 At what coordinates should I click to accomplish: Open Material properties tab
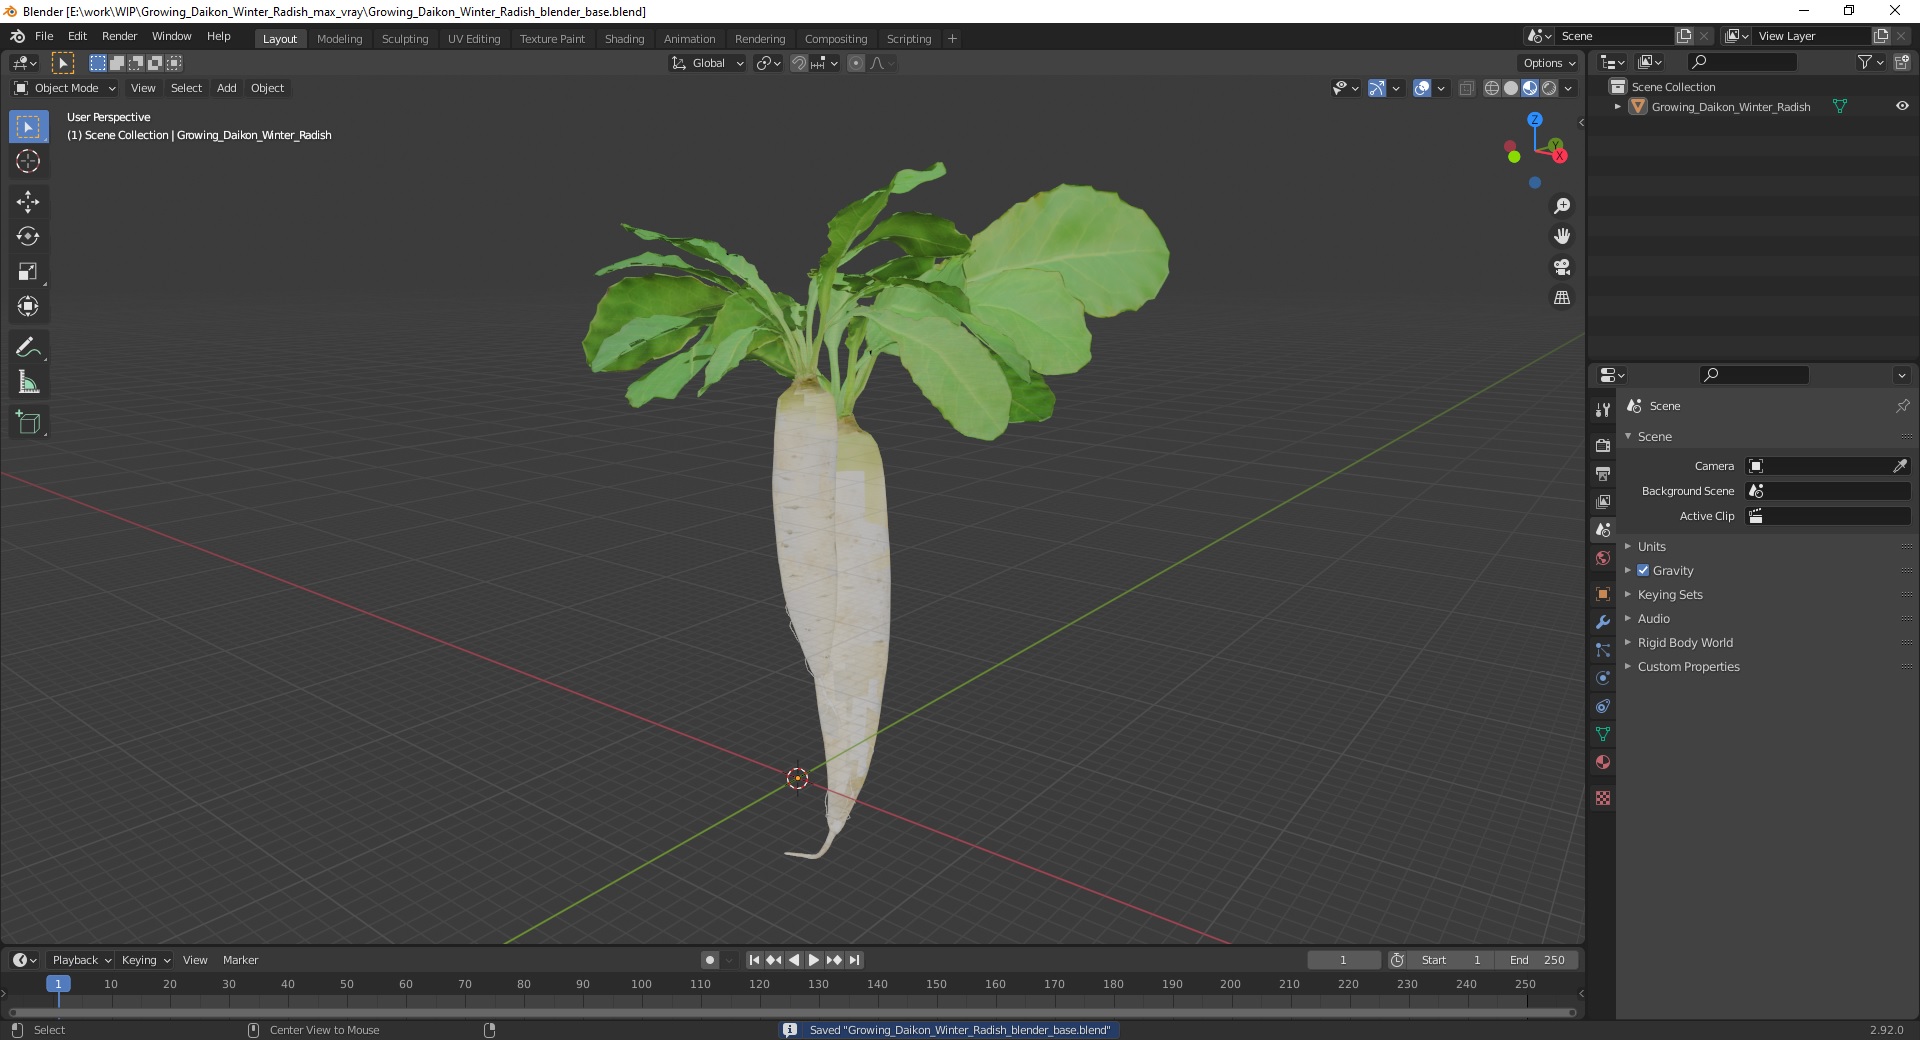(1603, 762)
